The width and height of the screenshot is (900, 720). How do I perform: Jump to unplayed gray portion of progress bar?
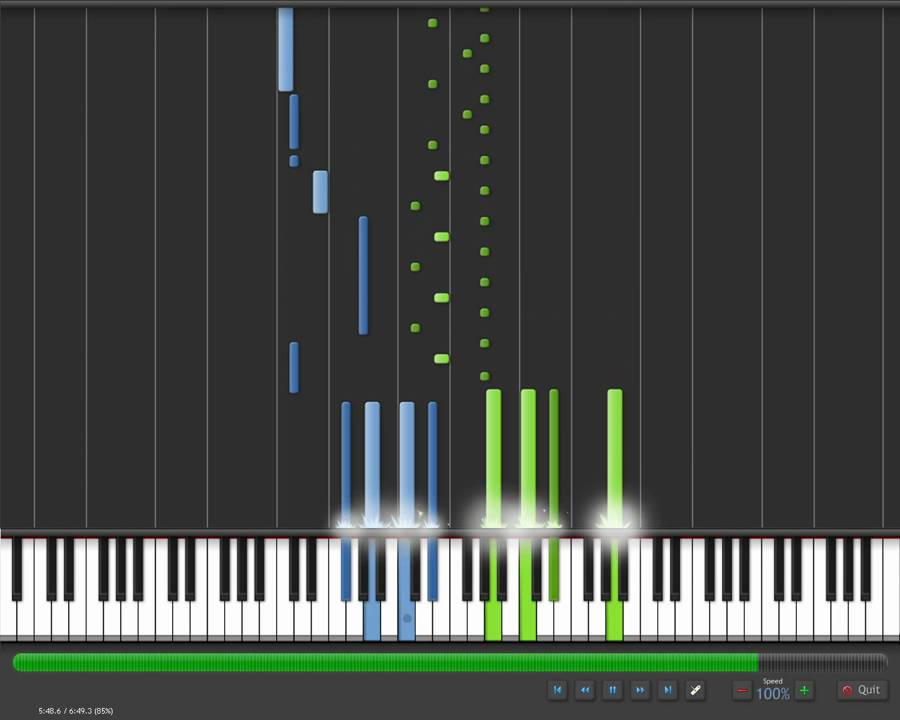(x=823, y=663)
